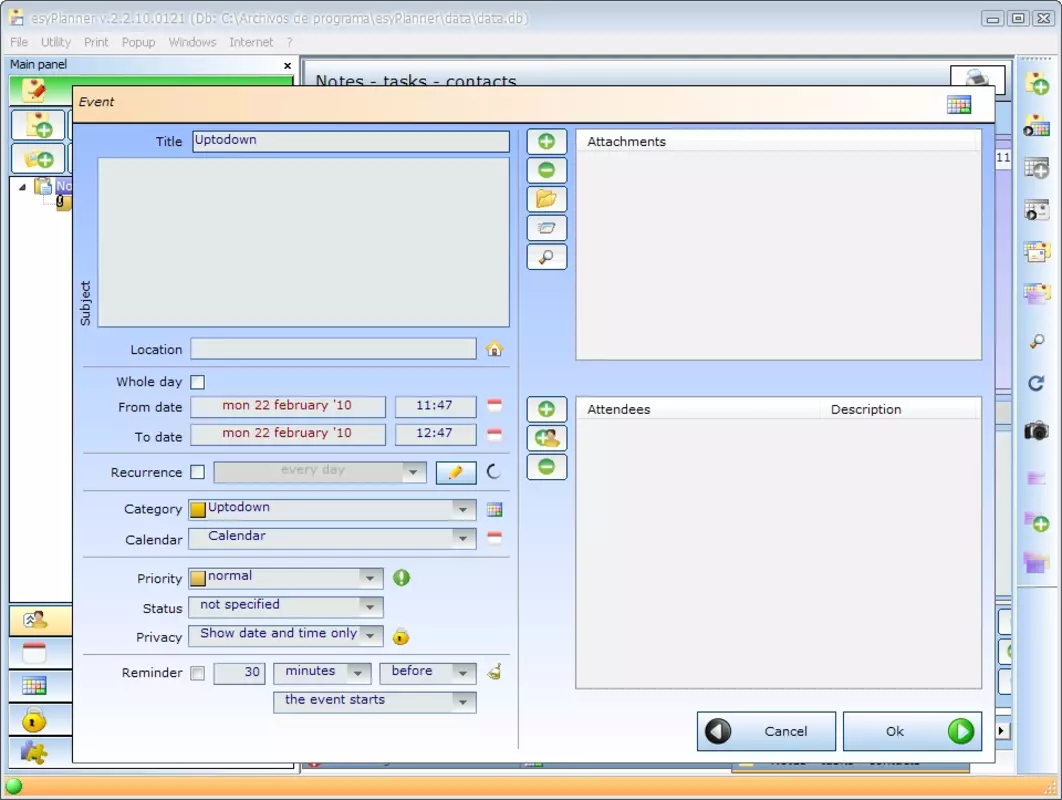Enable the Reminder checkbox

198,673
